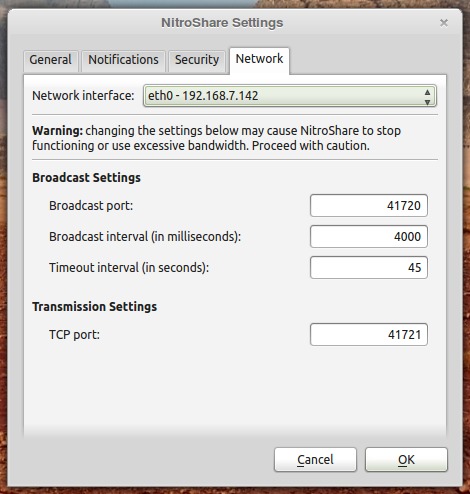Click the Timeout interval label
This screenshot has width=470, height=494.
[x=129, y=268]
